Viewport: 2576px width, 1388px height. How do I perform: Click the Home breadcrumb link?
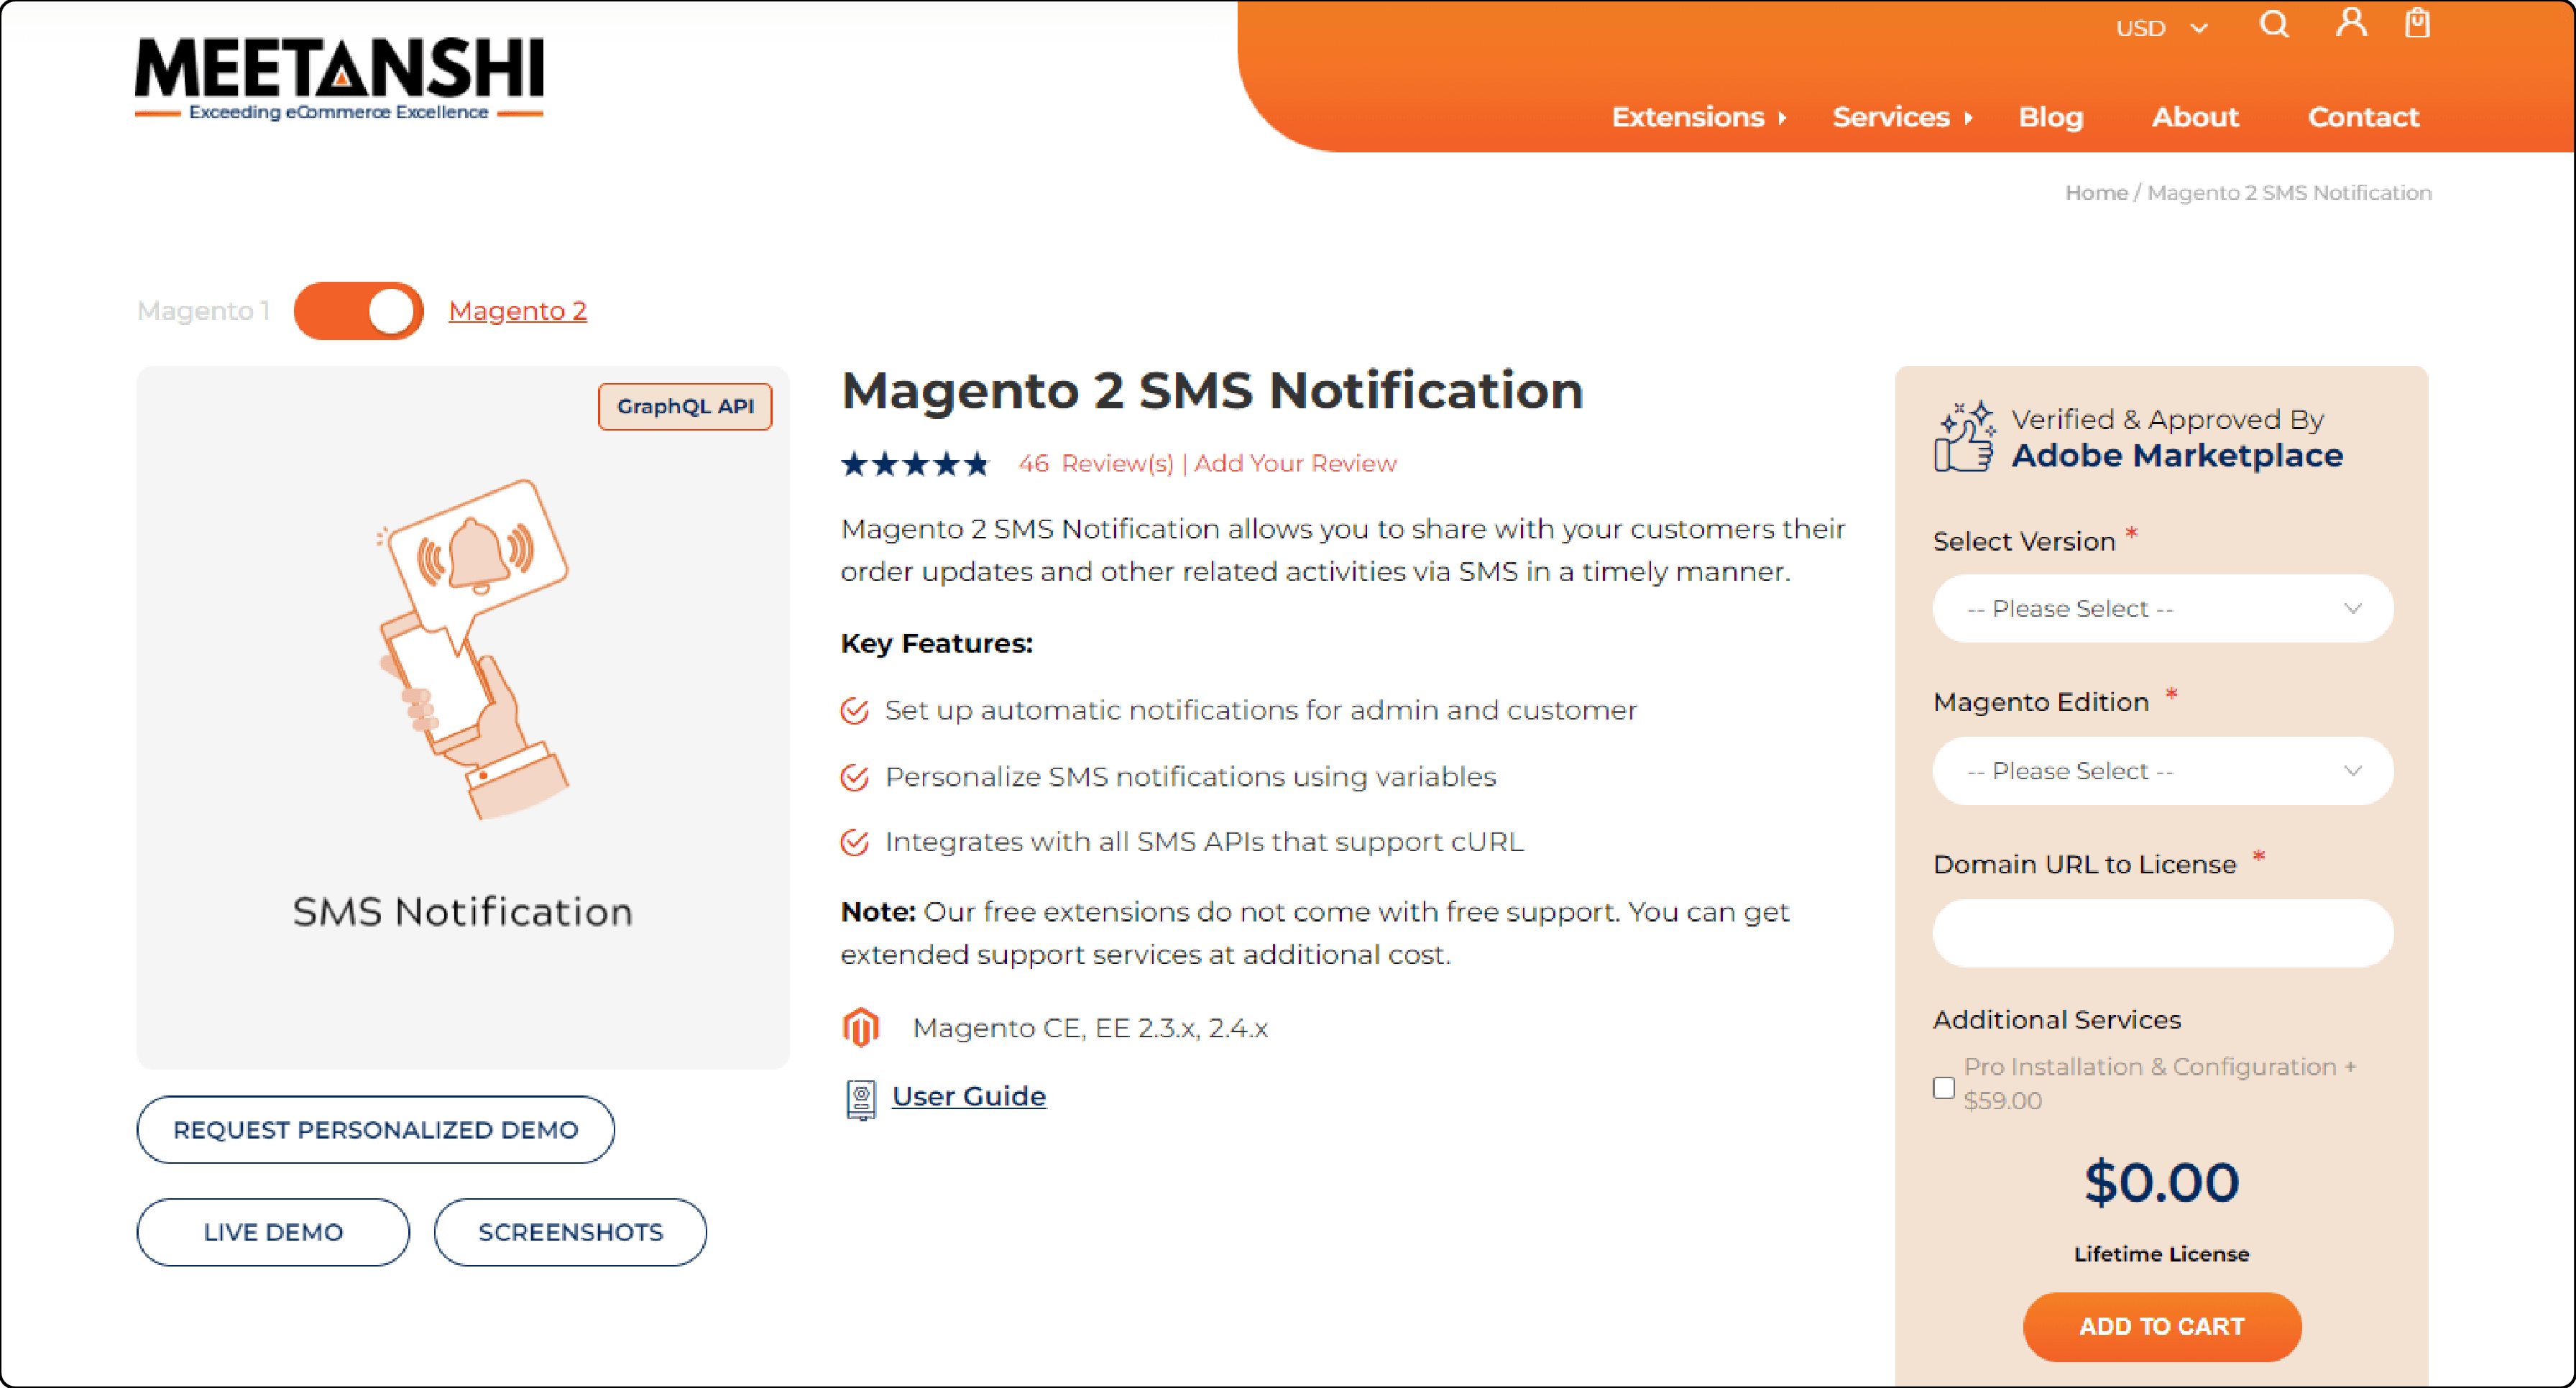[2096, 192]
